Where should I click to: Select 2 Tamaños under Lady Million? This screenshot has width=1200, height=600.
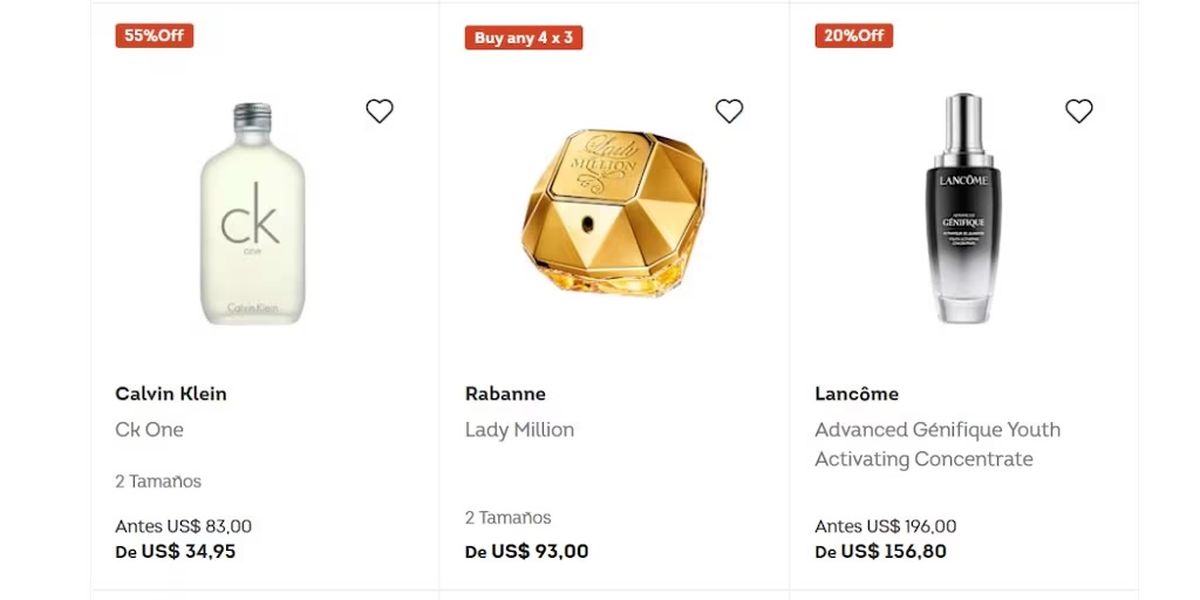coord(508,518)
